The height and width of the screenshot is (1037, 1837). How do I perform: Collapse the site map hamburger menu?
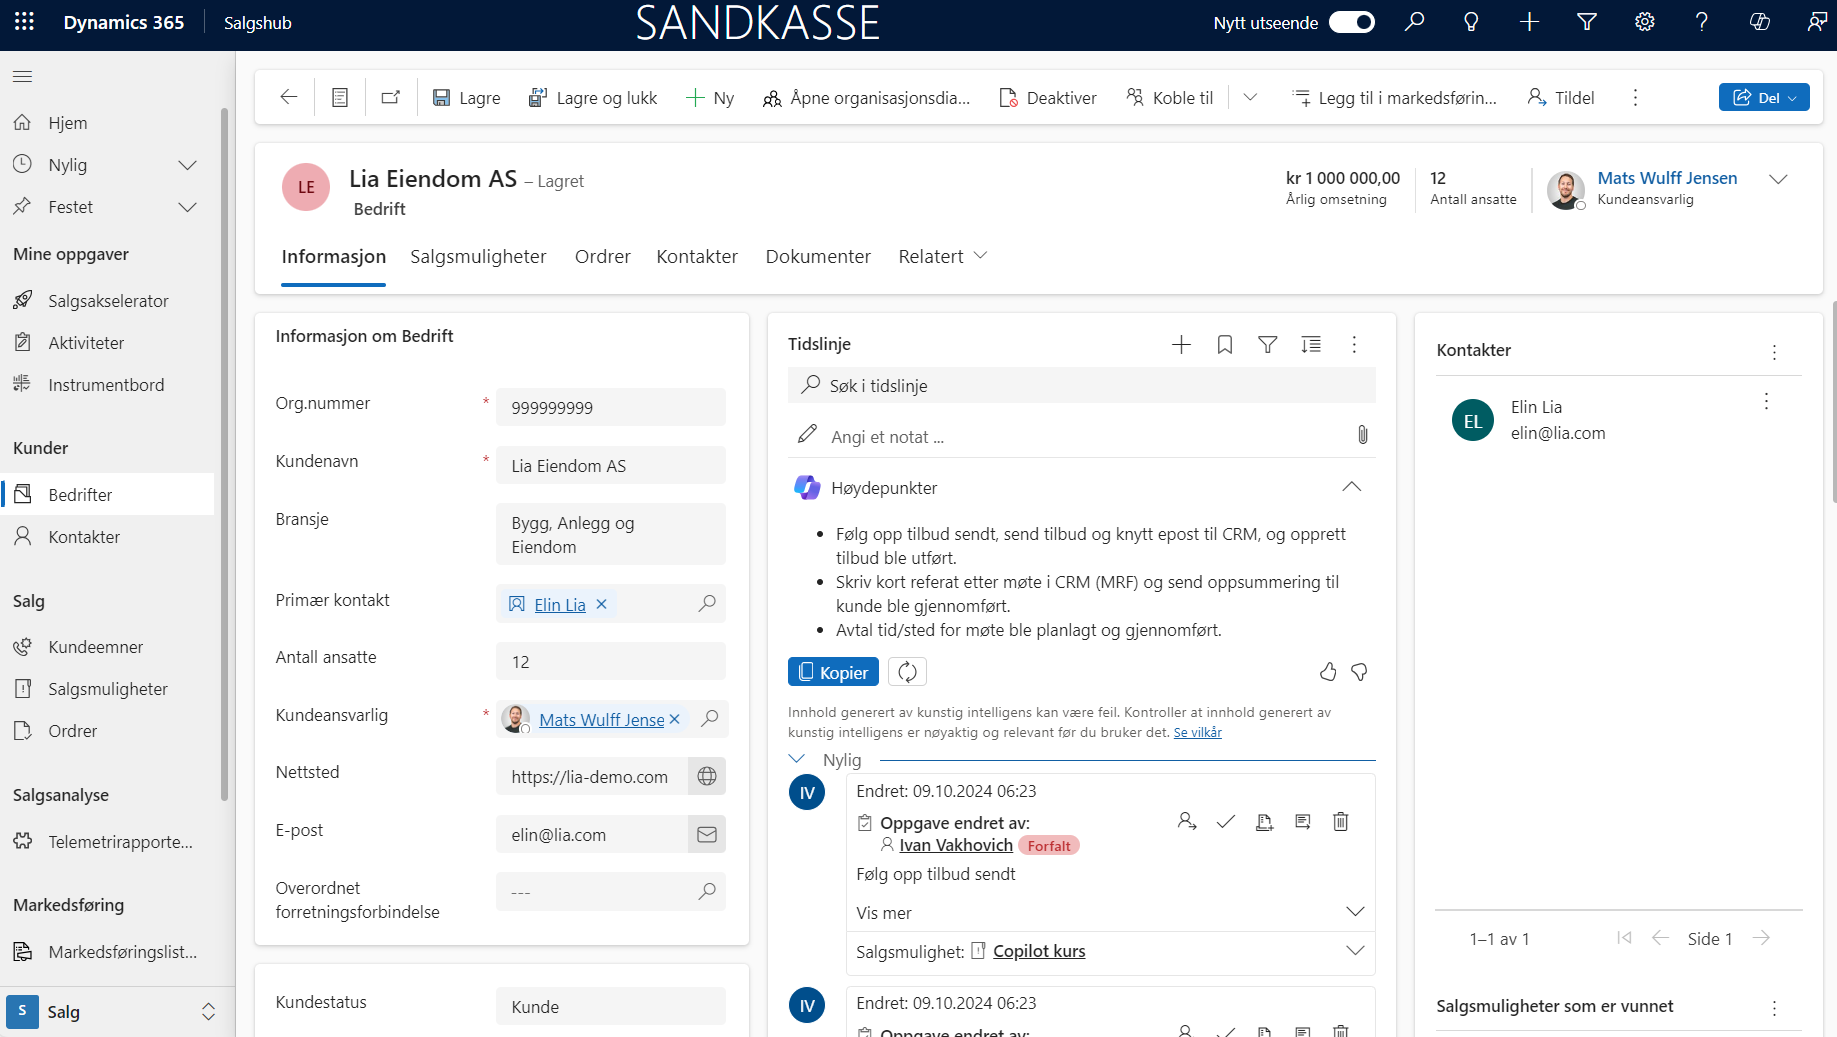coord(22,76)
